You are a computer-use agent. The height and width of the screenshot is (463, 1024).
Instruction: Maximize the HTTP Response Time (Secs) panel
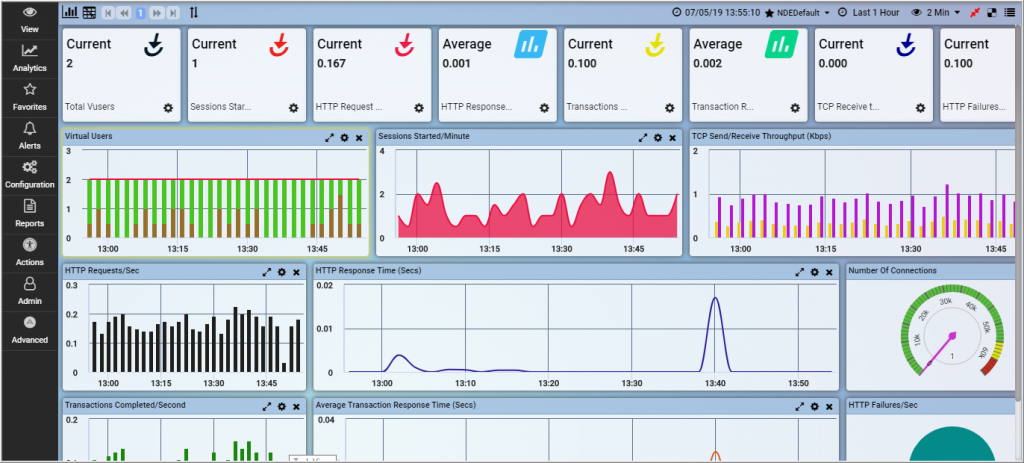(x=800, y=272)
